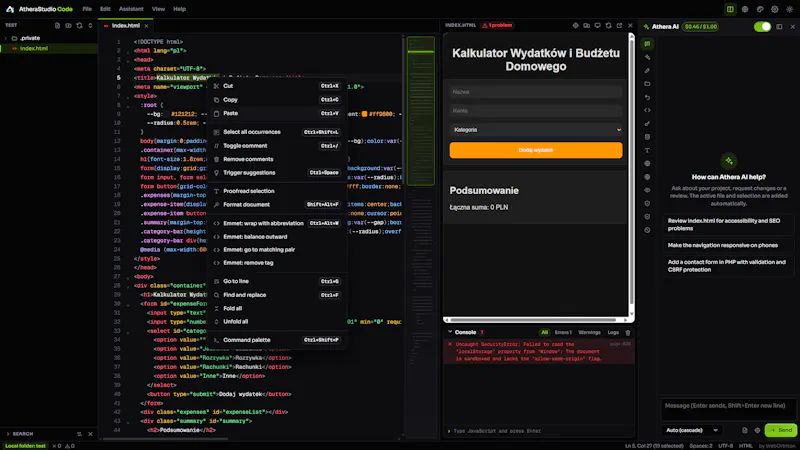Click the split layout icon in top bar
The image size is (800, 450).
pyautogui.click(x=730, y=9)
